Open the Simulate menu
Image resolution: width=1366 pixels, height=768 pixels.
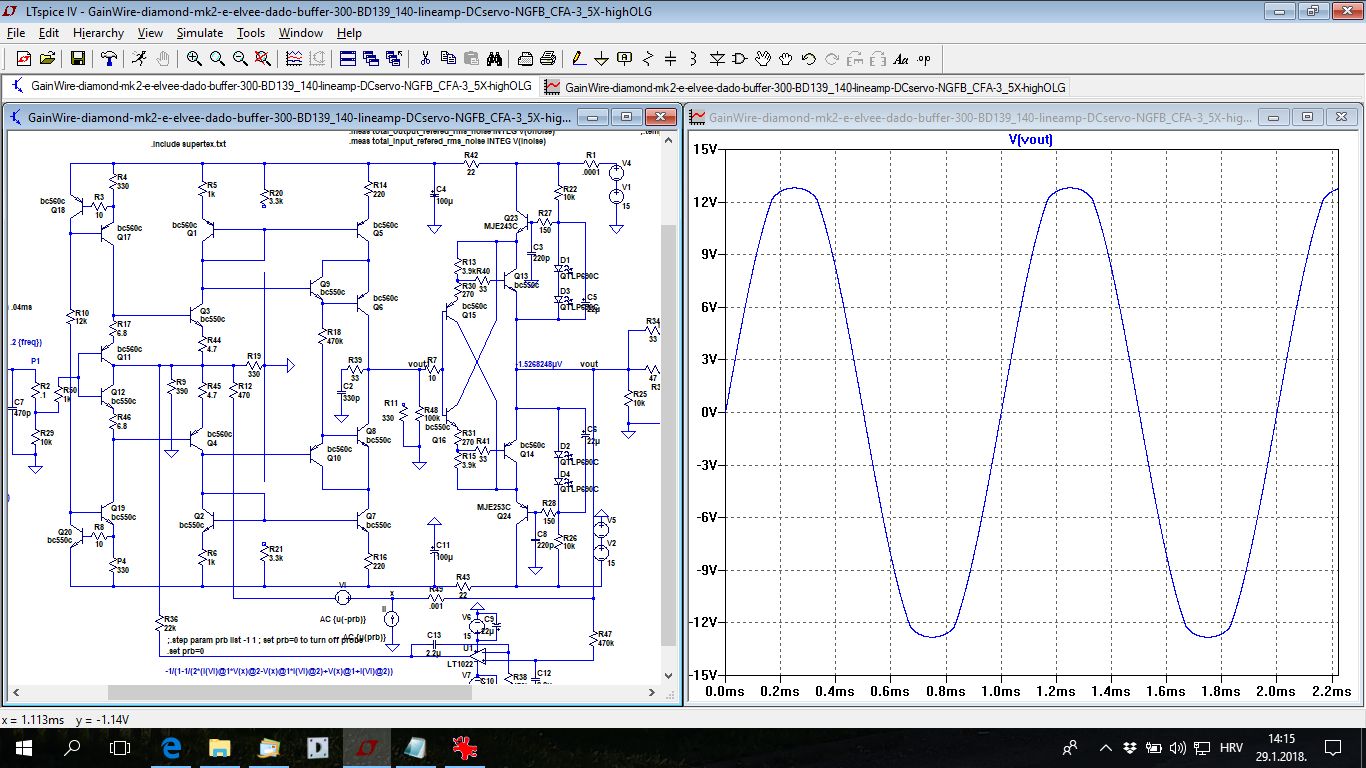(x=200, y=33)
